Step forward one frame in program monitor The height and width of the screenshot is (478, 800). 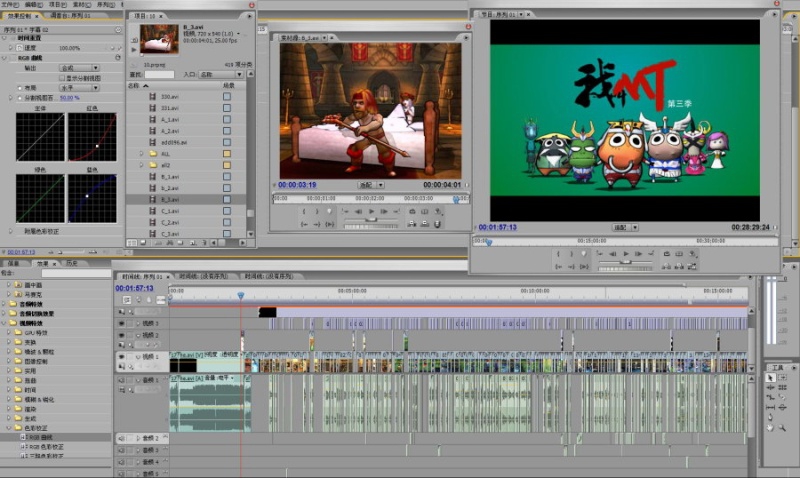tap(638, 254)
